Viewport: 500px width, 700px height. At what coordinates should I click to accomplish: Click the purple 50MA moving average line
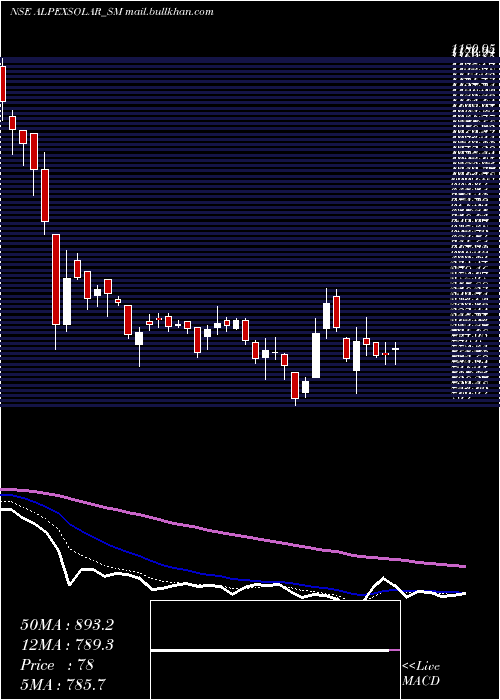232,534
